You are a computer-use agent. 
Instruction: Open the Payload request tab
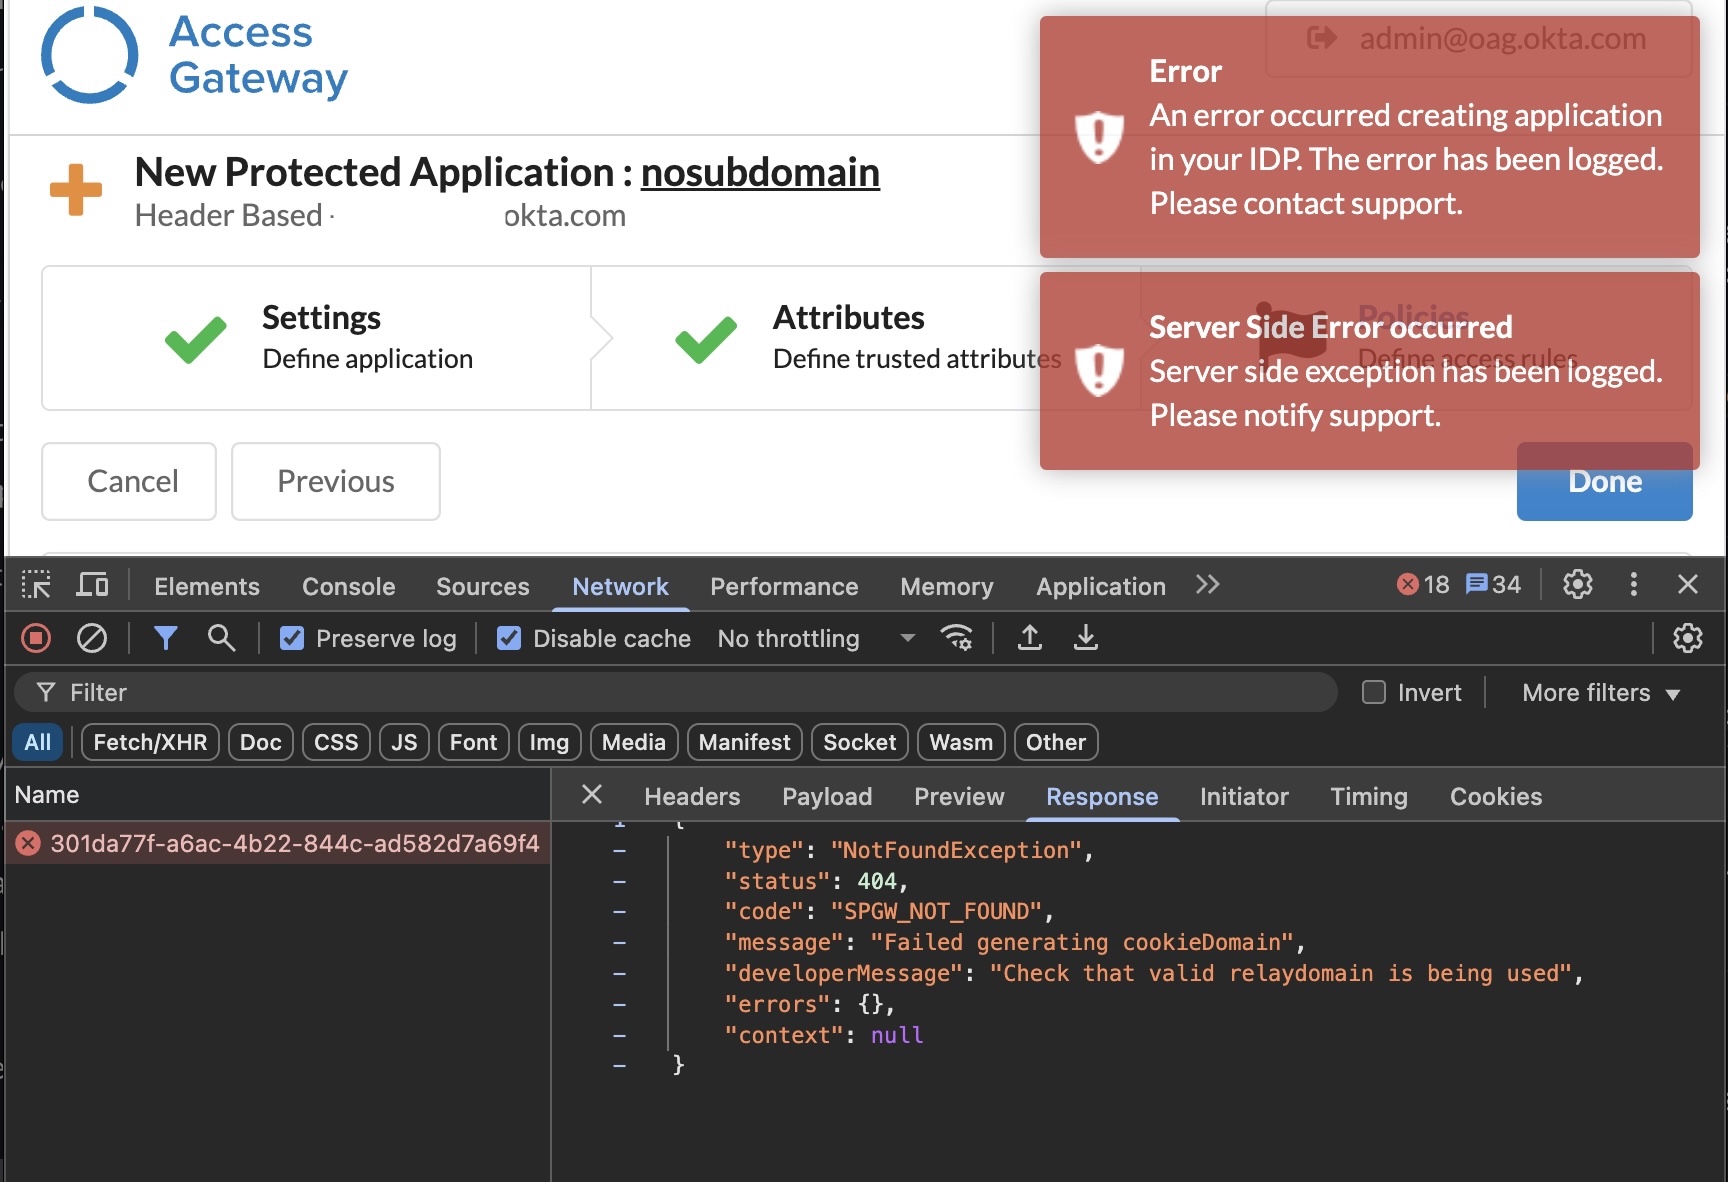827,796
